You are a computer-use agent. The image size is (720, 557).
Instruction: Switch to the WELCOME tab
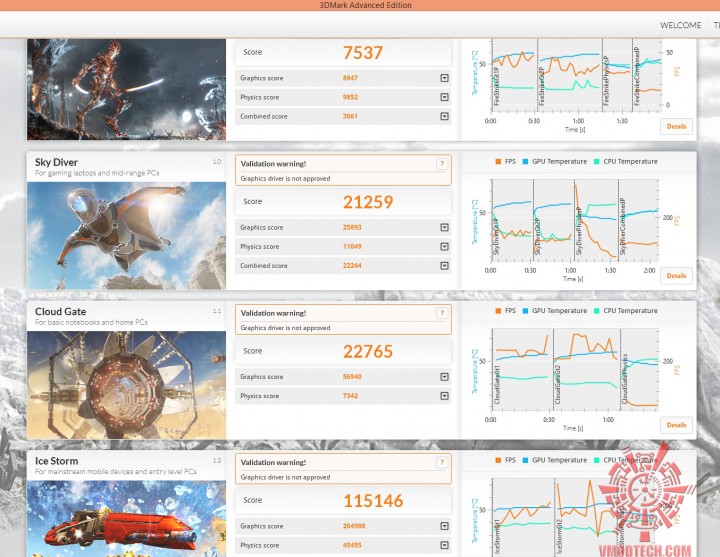[x=681, y=25]
